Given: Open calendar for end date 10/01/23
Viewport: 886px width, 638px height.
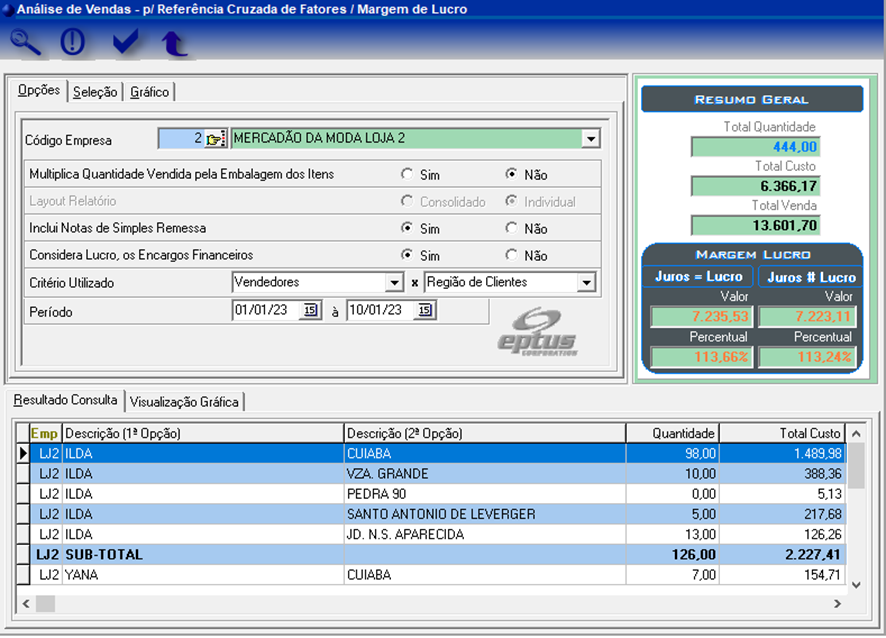Looking at the screenshot, I should click(x=424, y=311).
